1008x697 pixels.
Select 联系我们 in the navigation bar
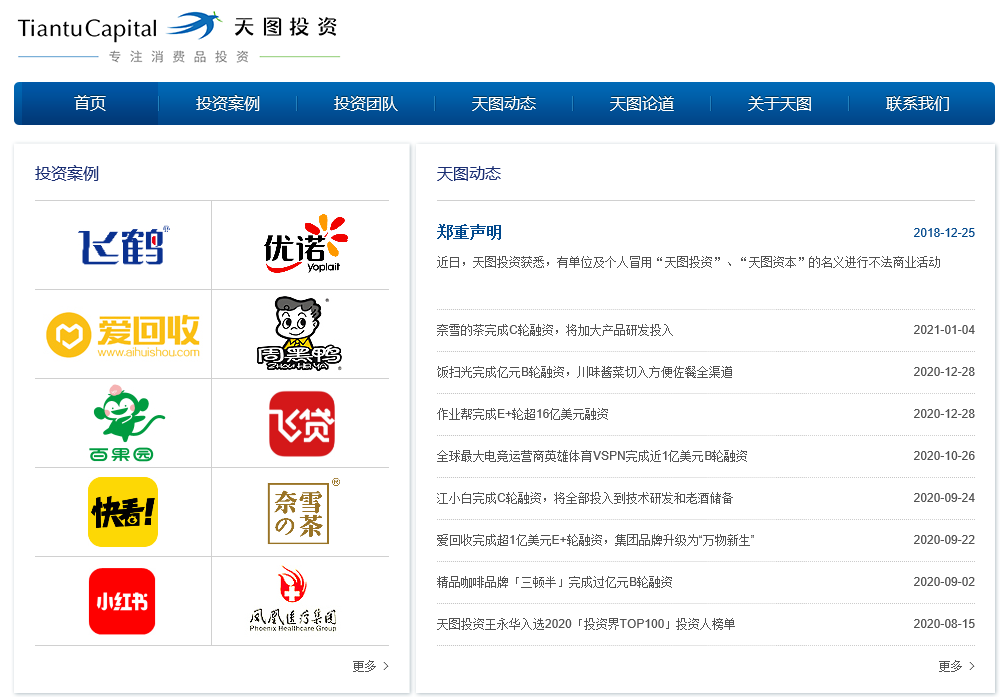(x=917, y=104)
